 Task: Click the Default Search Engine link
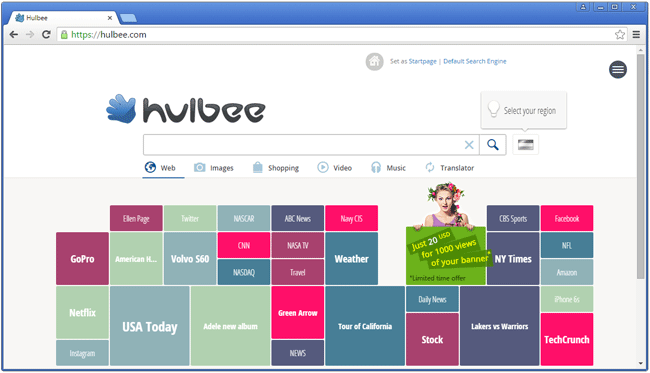[x=475, y=61]
